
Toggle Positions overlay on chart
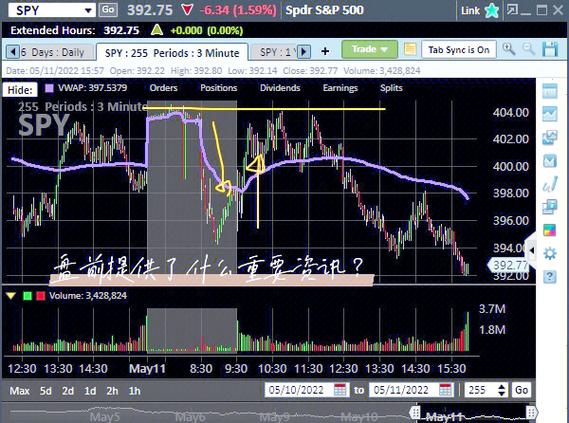point(218,88)
